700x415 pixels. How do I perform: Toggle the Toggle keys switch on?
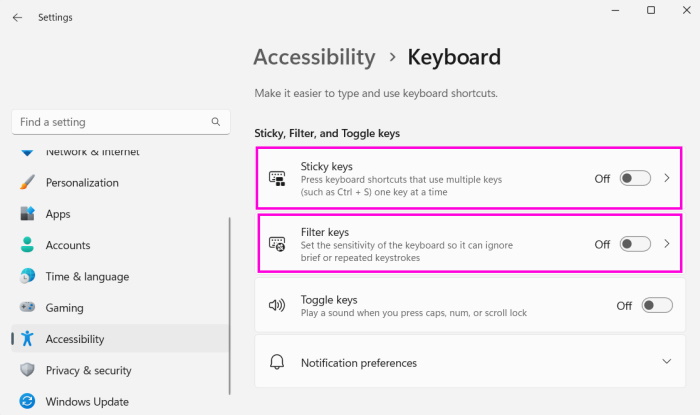pyautogui.click(x=656, y=306)
